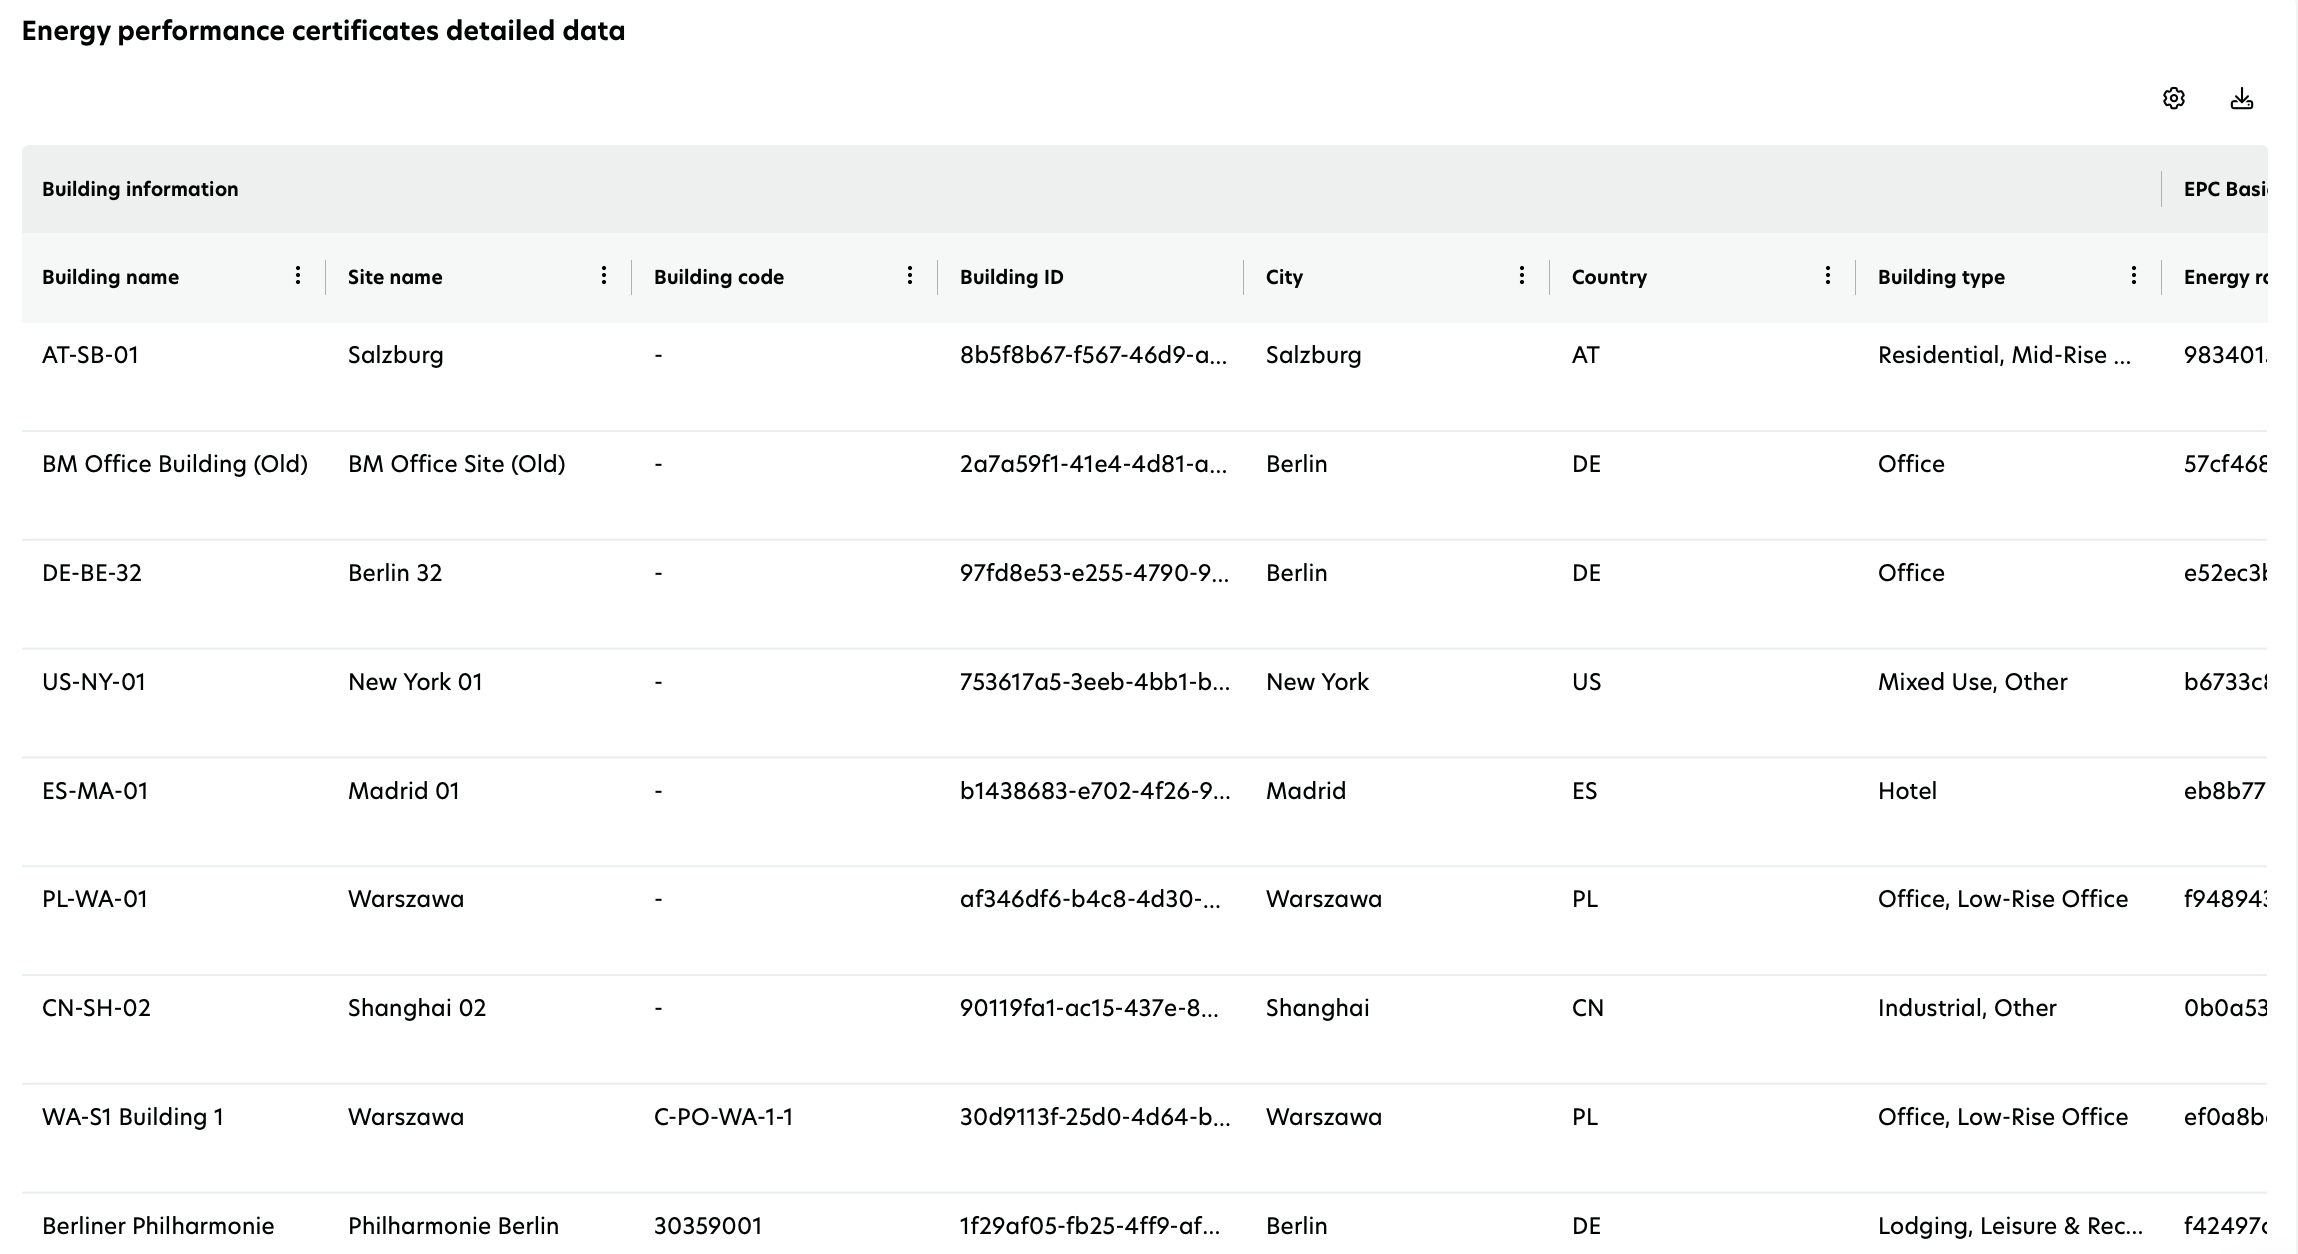This screenshot has height=1254, width=2298.
Task: Click the Energy rating column header
Action: (x=2223, y=277)
